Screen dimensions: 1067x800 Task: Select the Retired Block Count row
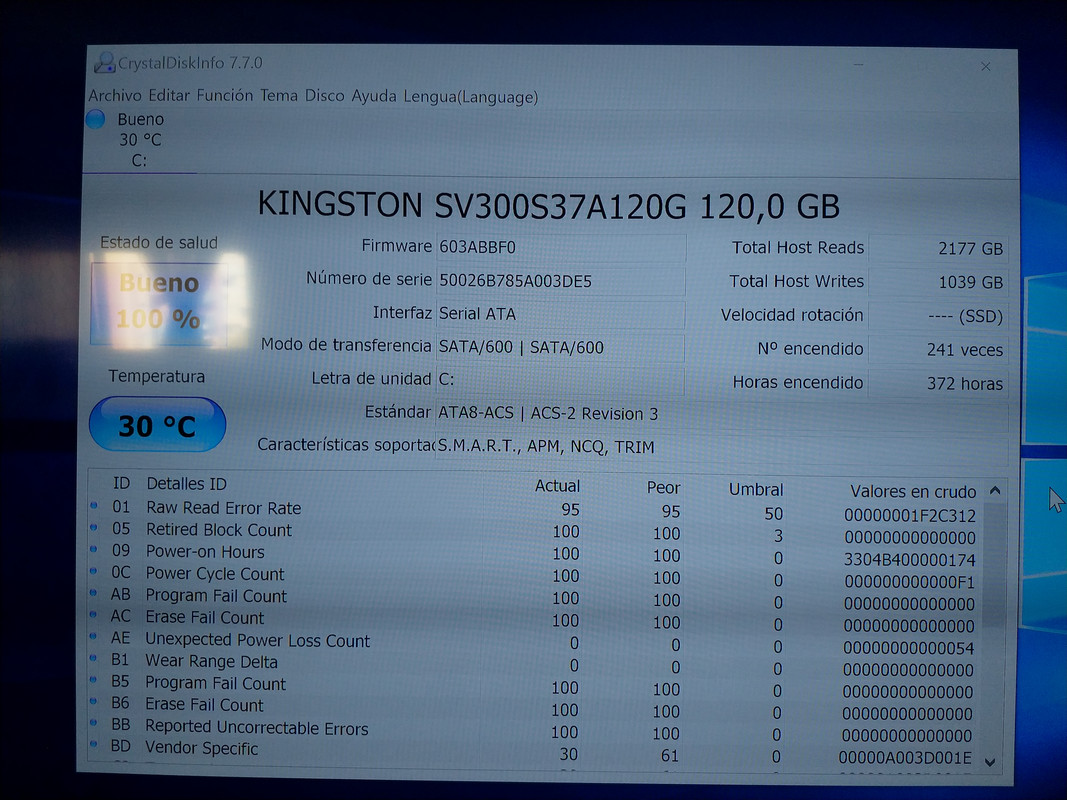[534, 532]
